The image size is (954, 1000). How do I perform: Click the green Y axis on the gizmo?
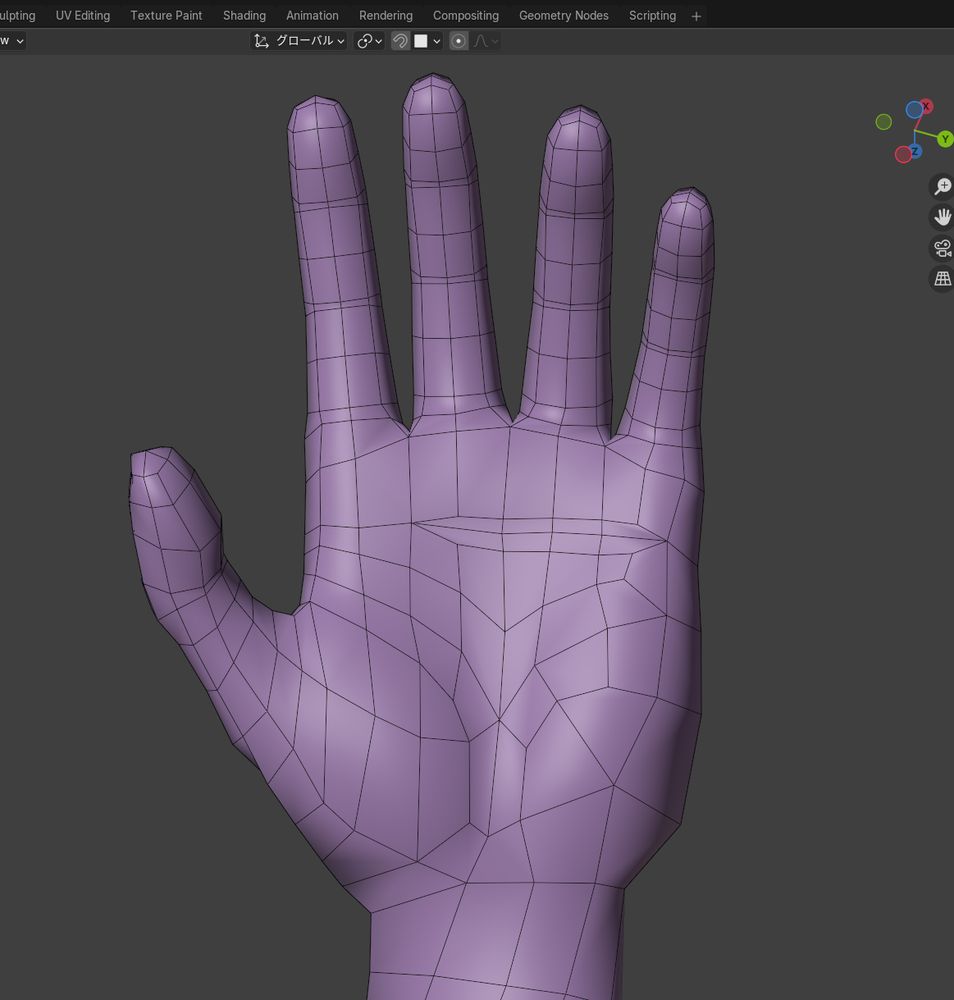[945, 138]
